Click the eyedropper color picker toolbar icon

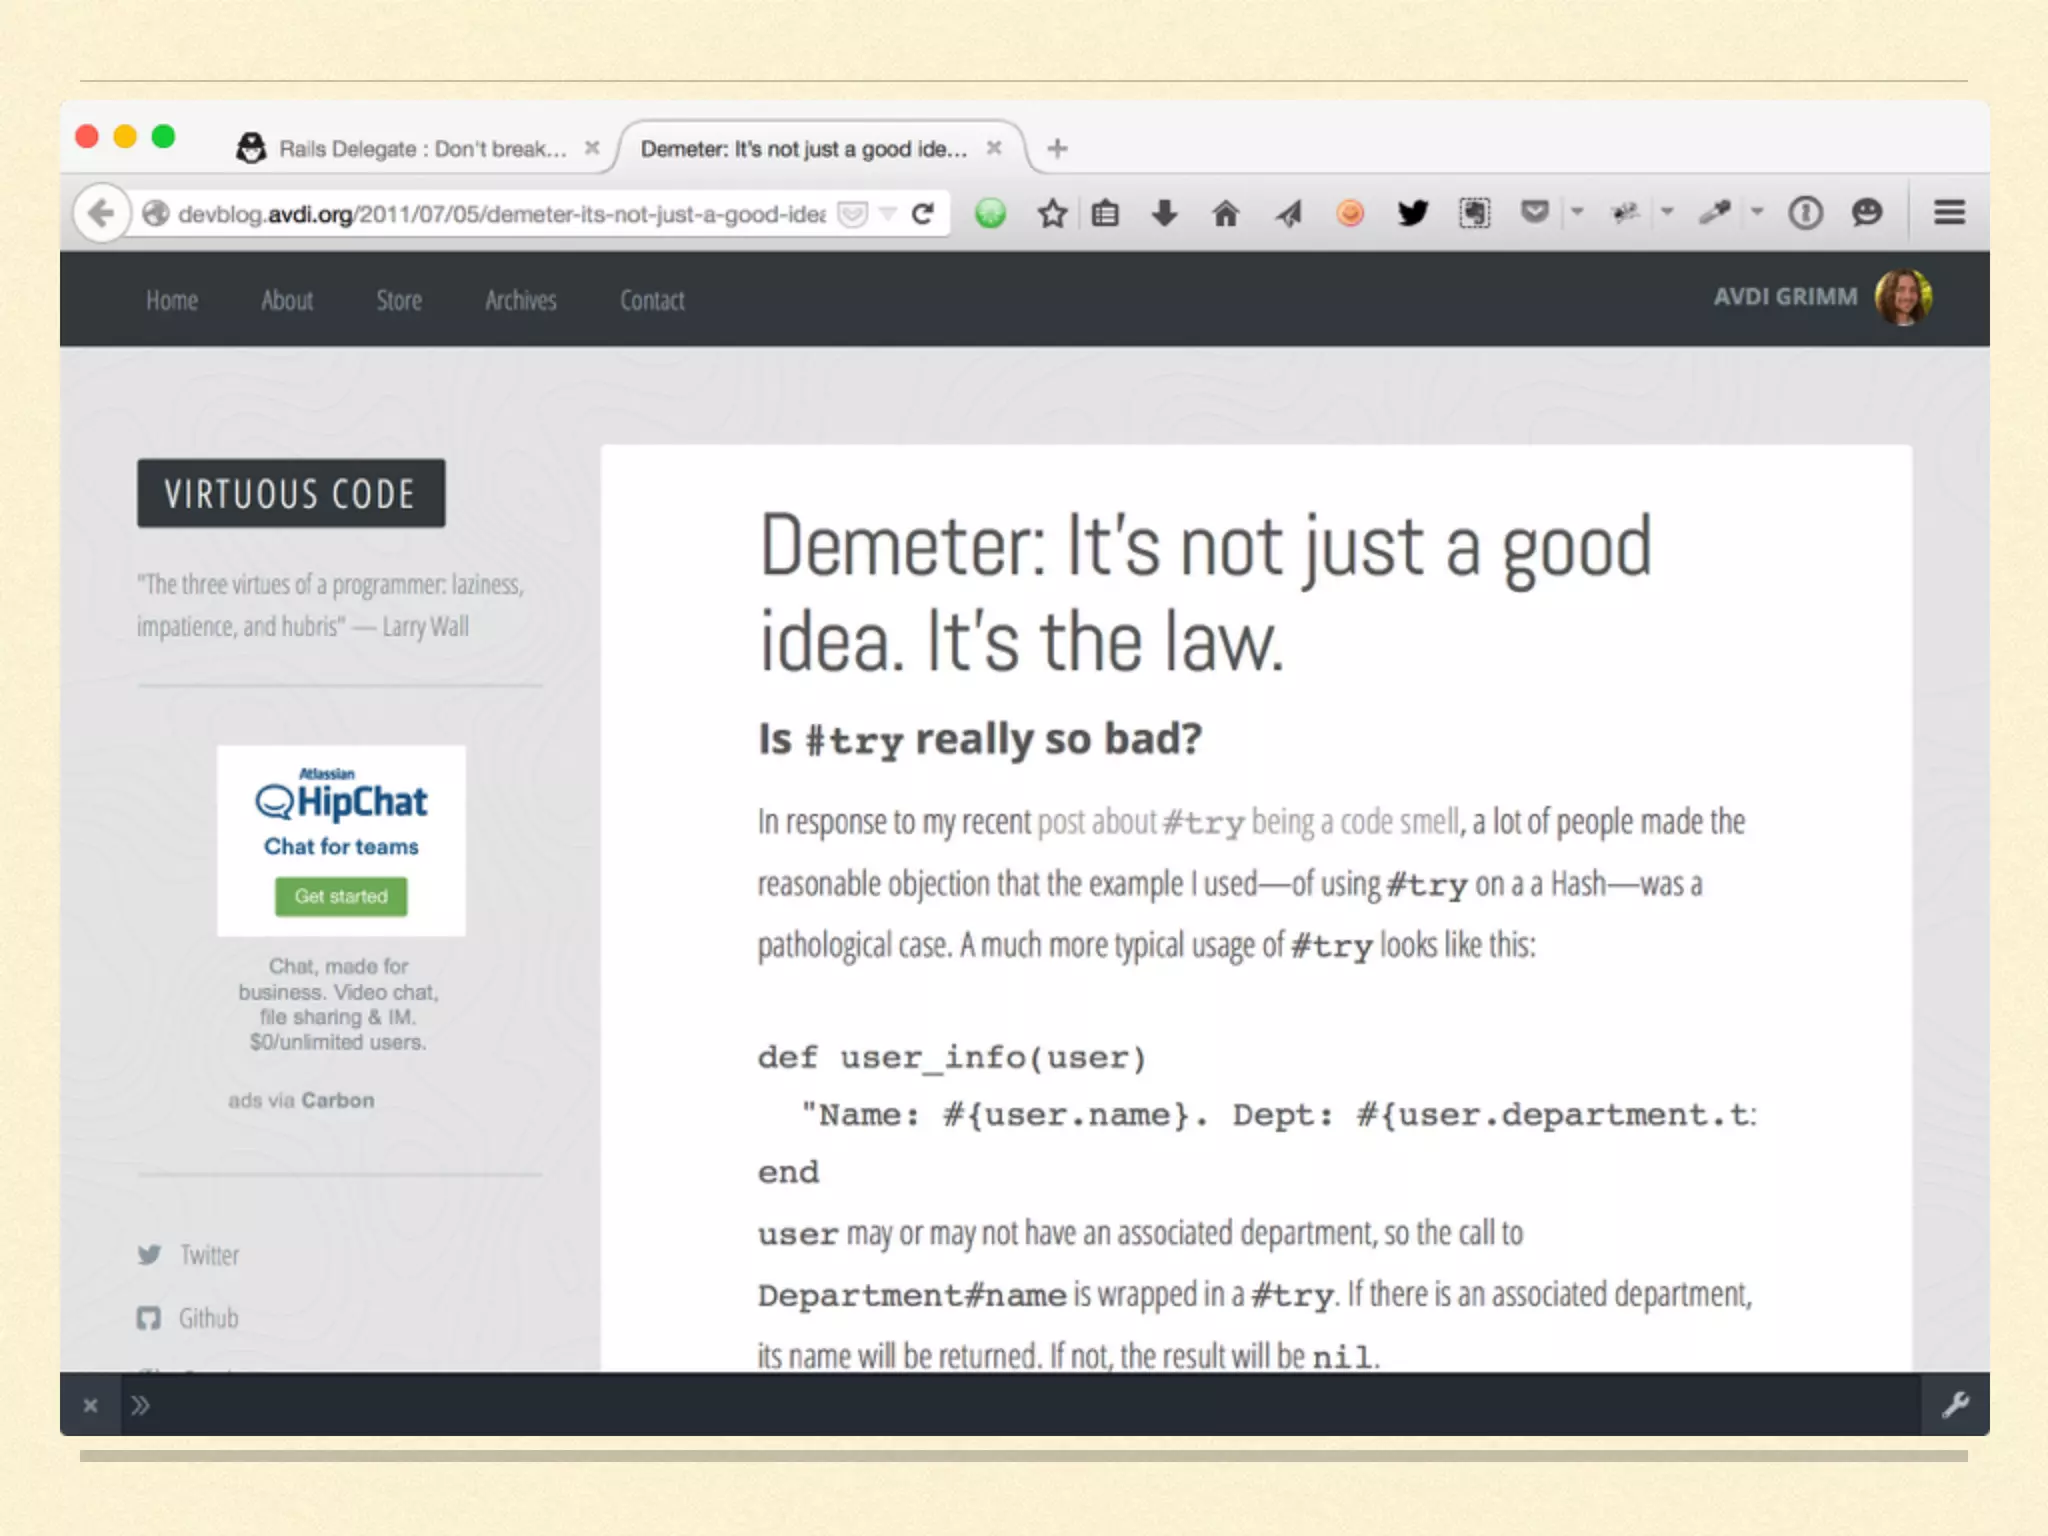coord(1714,213)
